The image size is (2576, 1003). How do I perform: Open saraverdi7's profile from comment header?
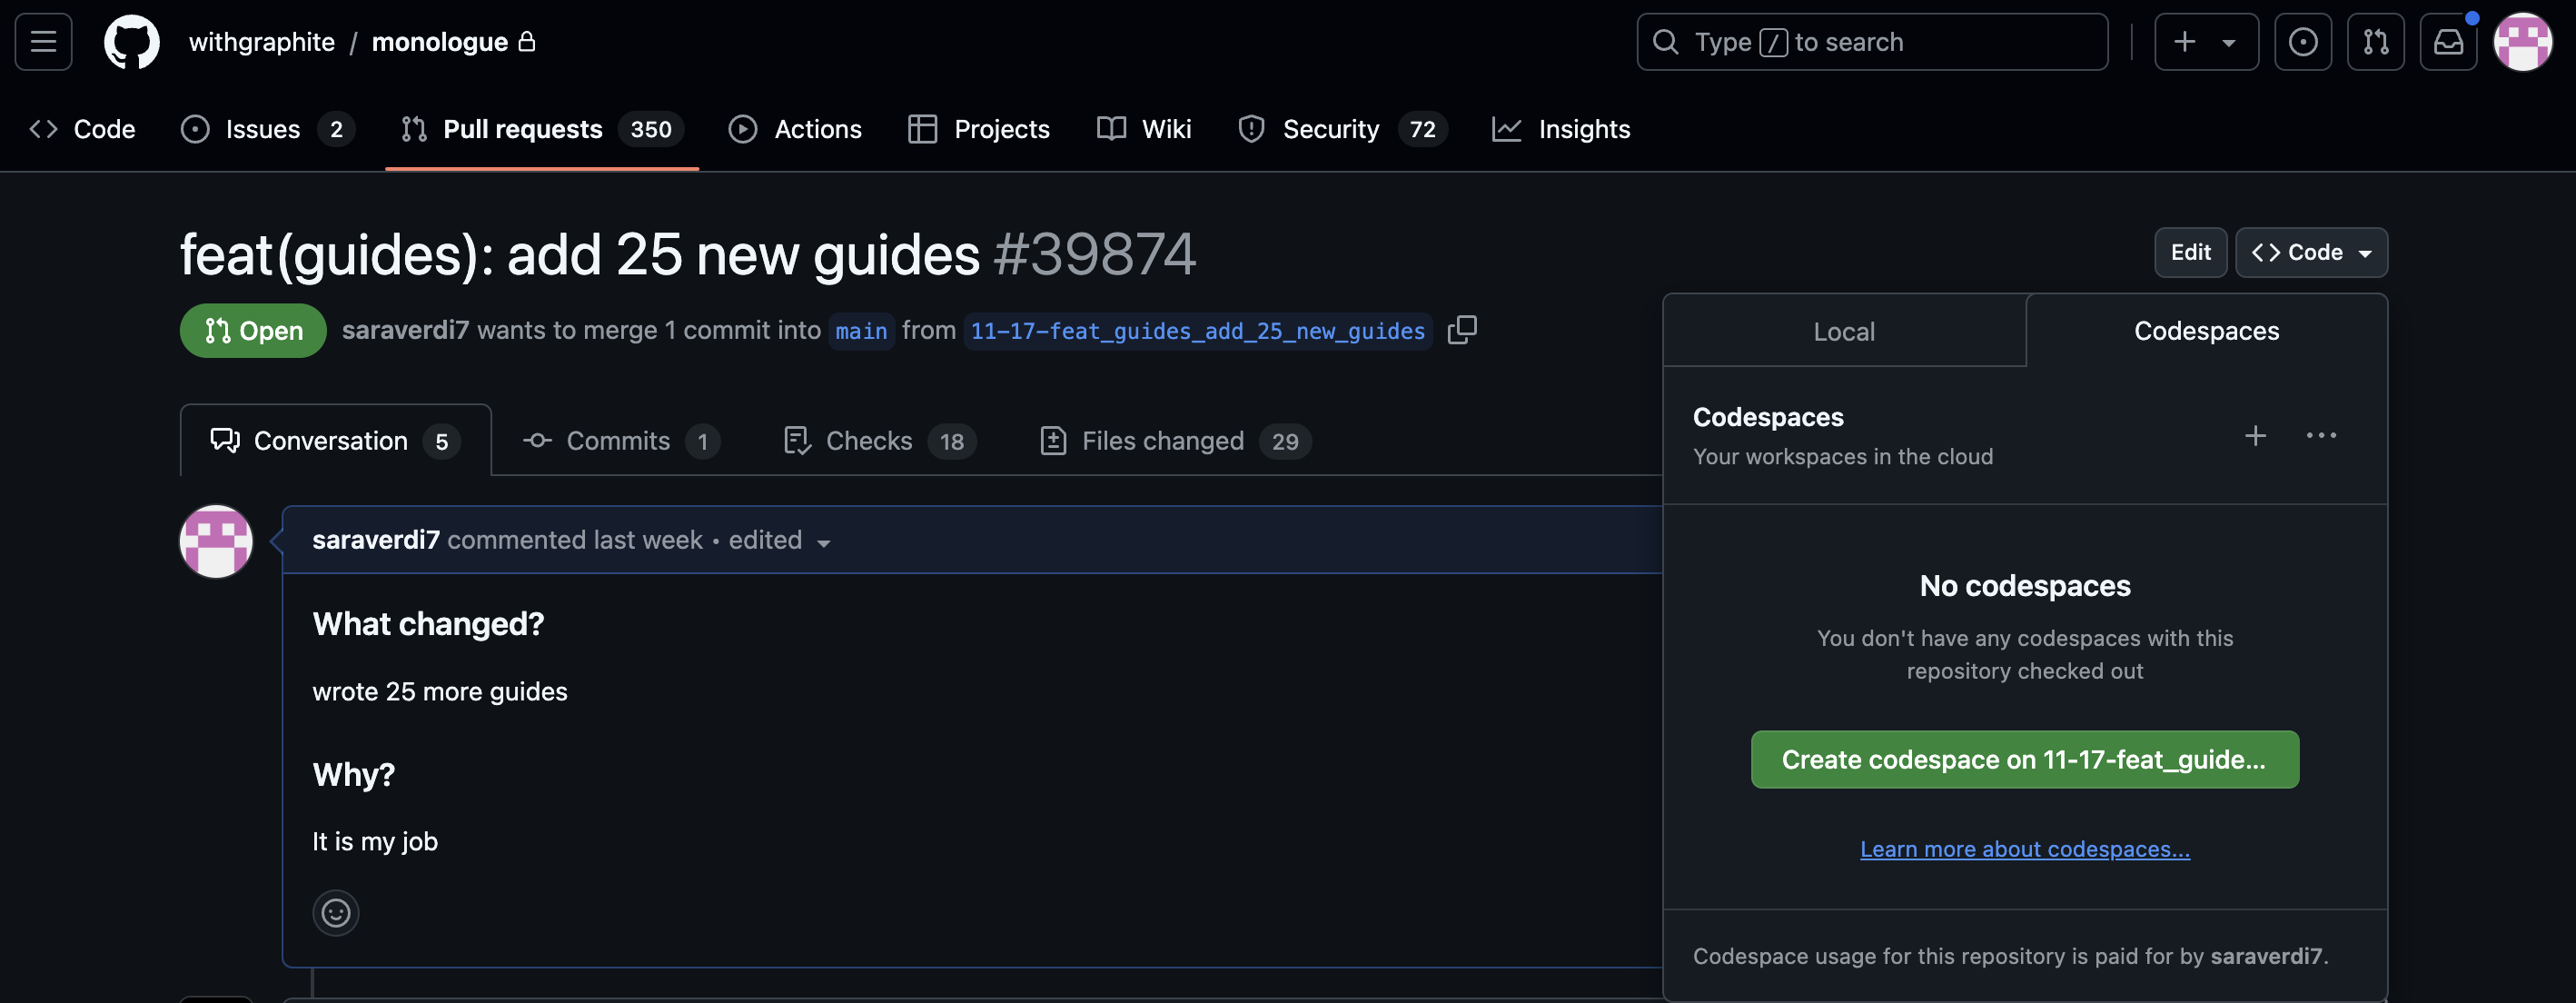pos(376,539)
